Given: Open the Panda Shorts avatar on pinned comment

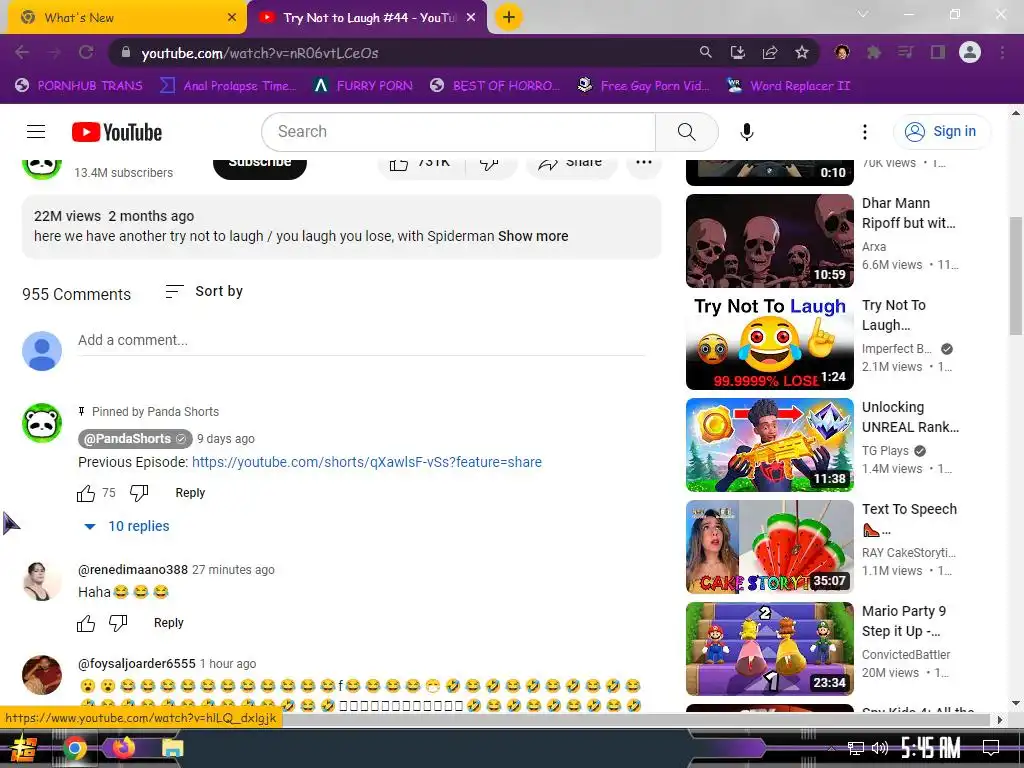Looking at the screenshot, I should pyautogui.click(x=42, y=423).
